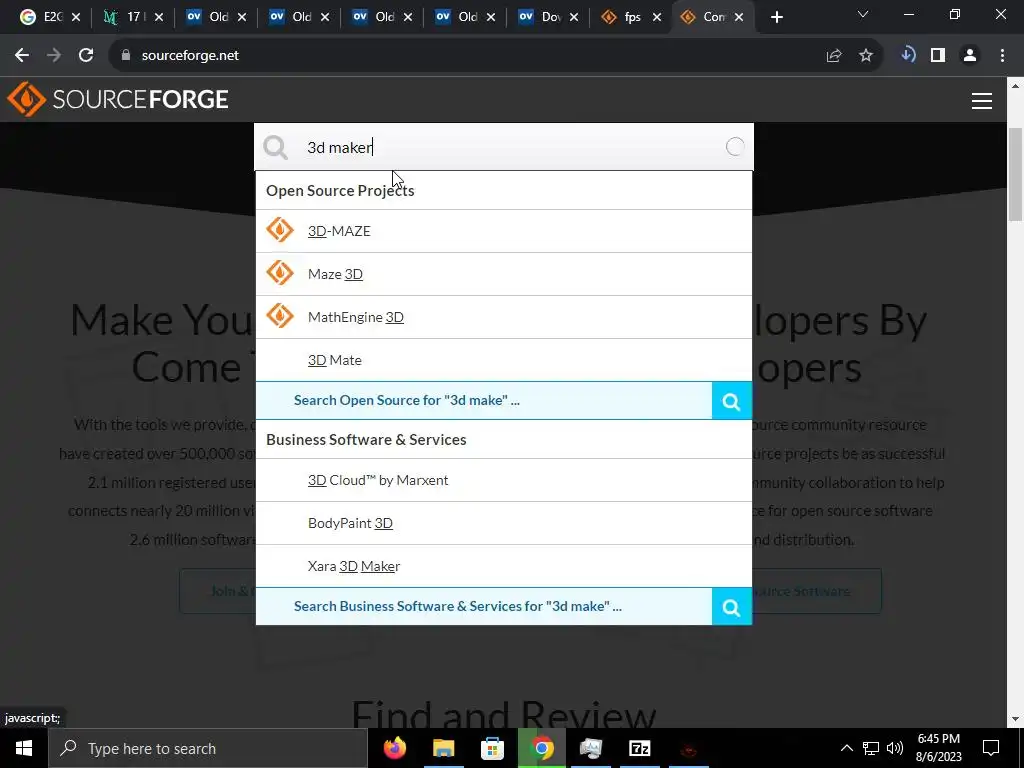Click the Chrome taskbar icon
This screenshot has width=1024, height=768.
tap(541, 748)
